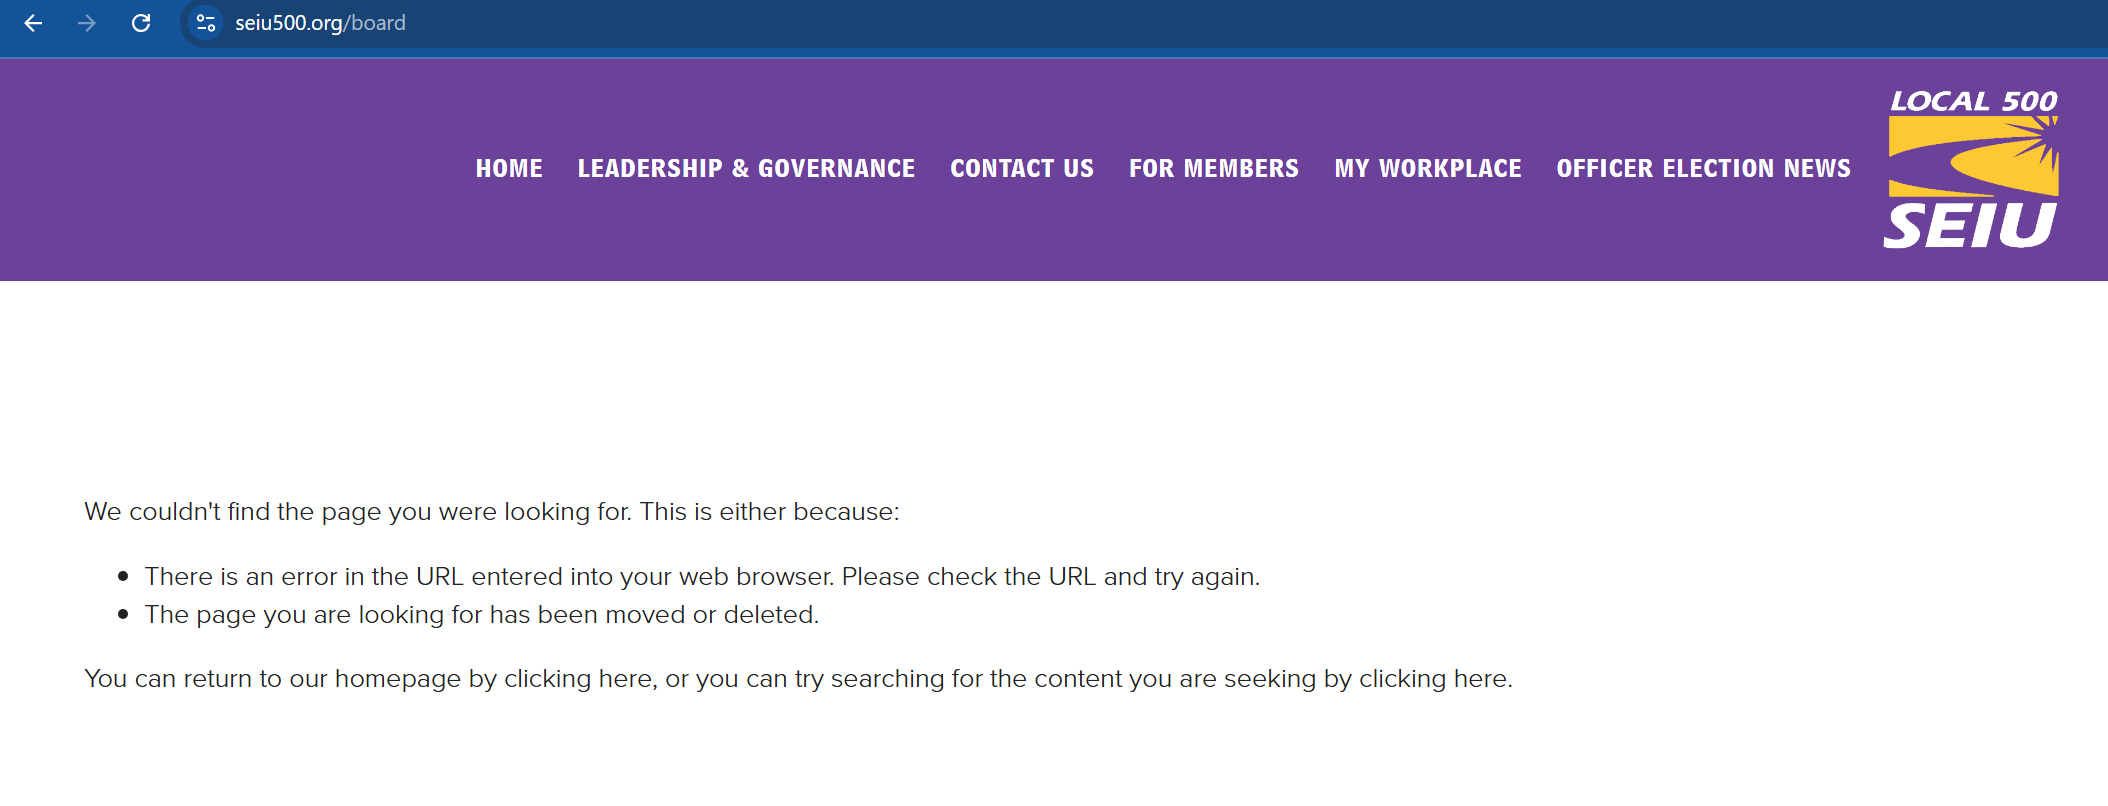Click the SEIU wordmark in logo
Viewport: 2108px width, 806px height.
pos(1969,225)
